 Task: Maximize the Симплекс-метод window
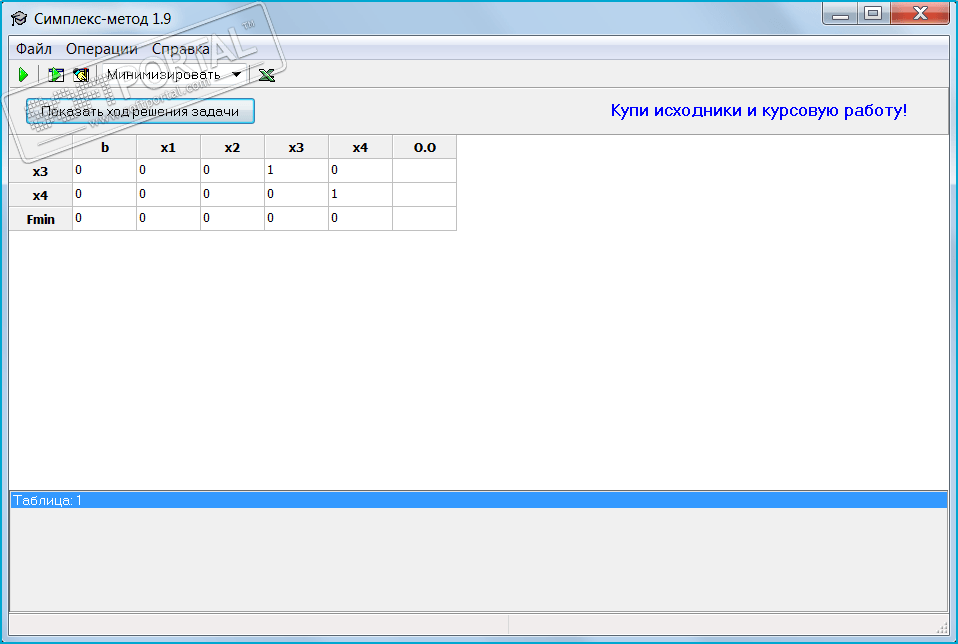(873, 13)
